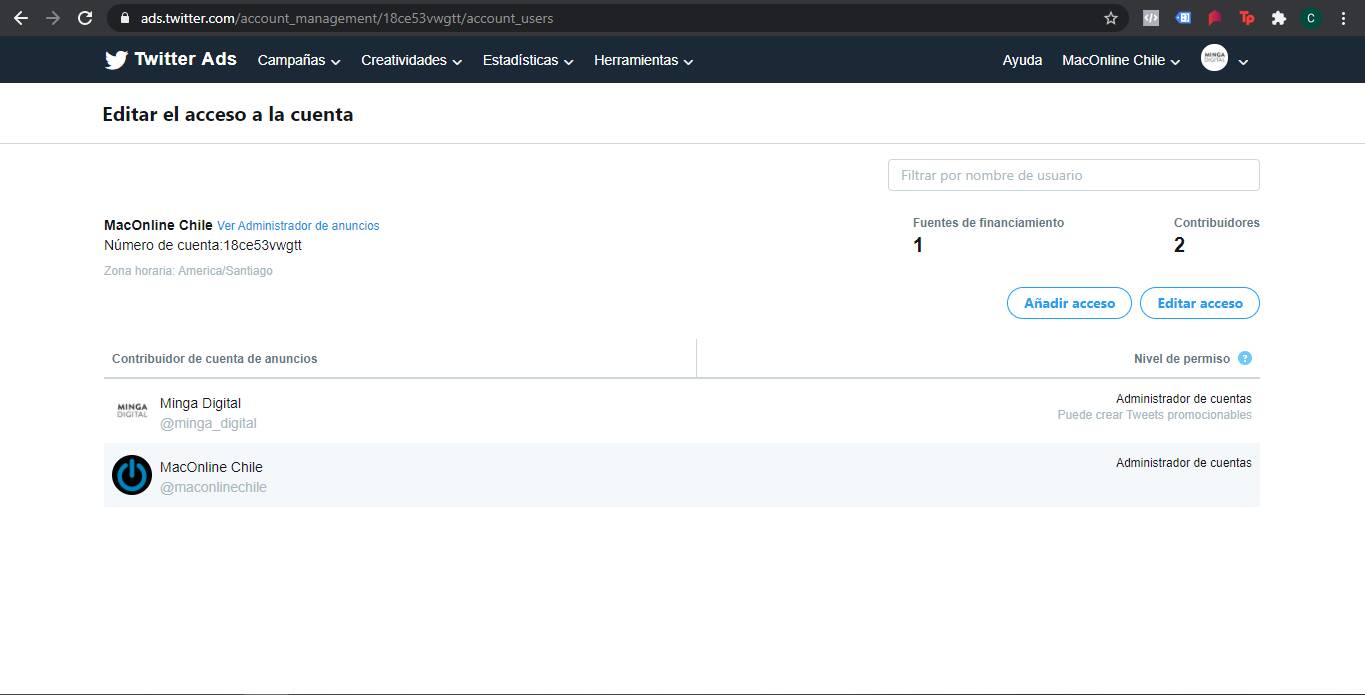Click the permission level help question mark
Viewport: 1365px width, 695px height.
1245,358
